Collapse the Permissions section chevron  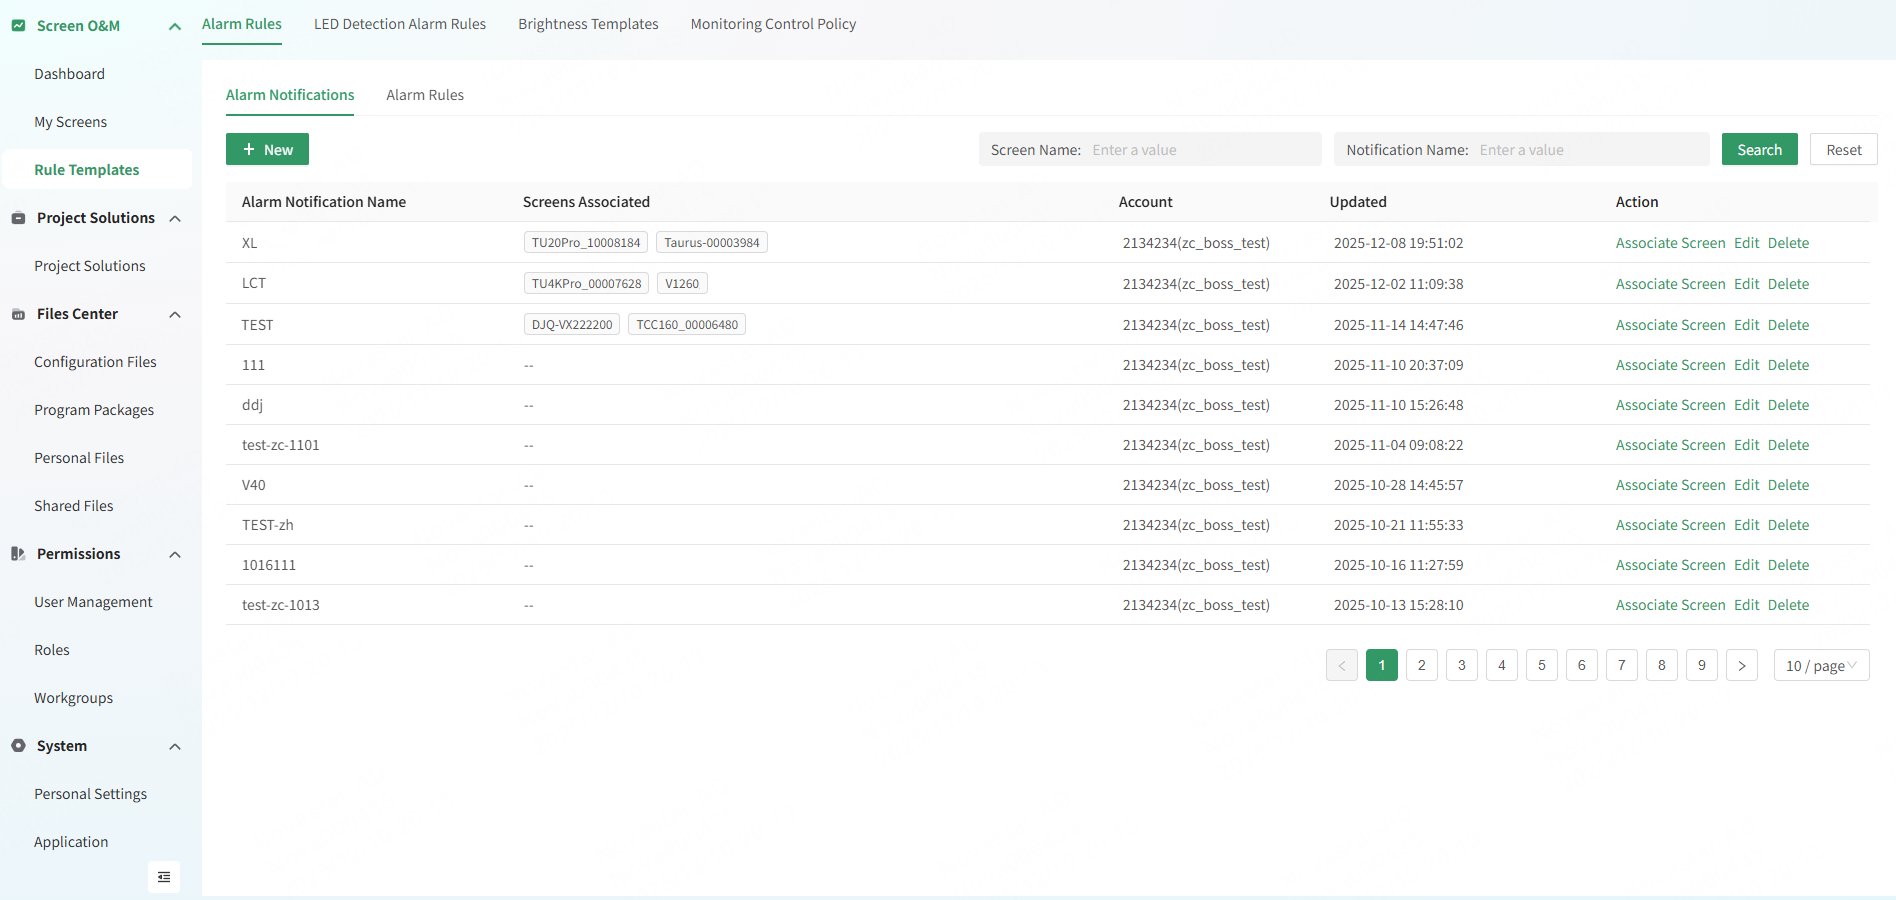[x=175, y=554]
